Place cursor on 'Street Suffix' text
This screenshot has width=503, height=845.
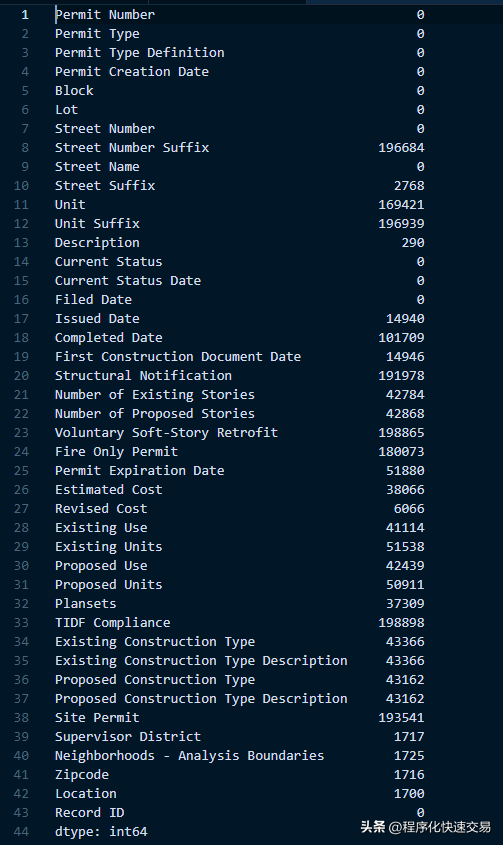click(x=105, y=185)
